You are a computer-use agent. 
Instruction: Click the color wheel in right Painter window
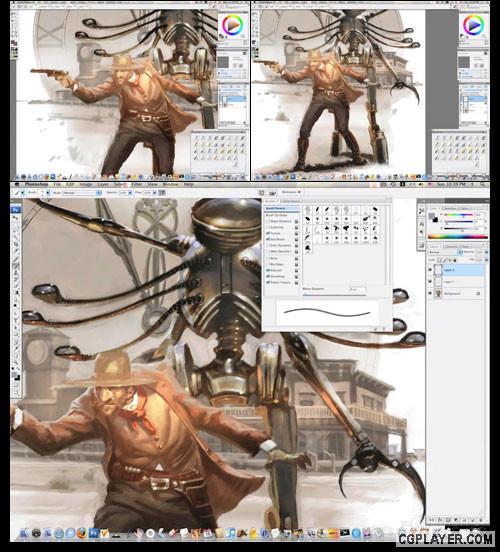(x=474, y=25)
